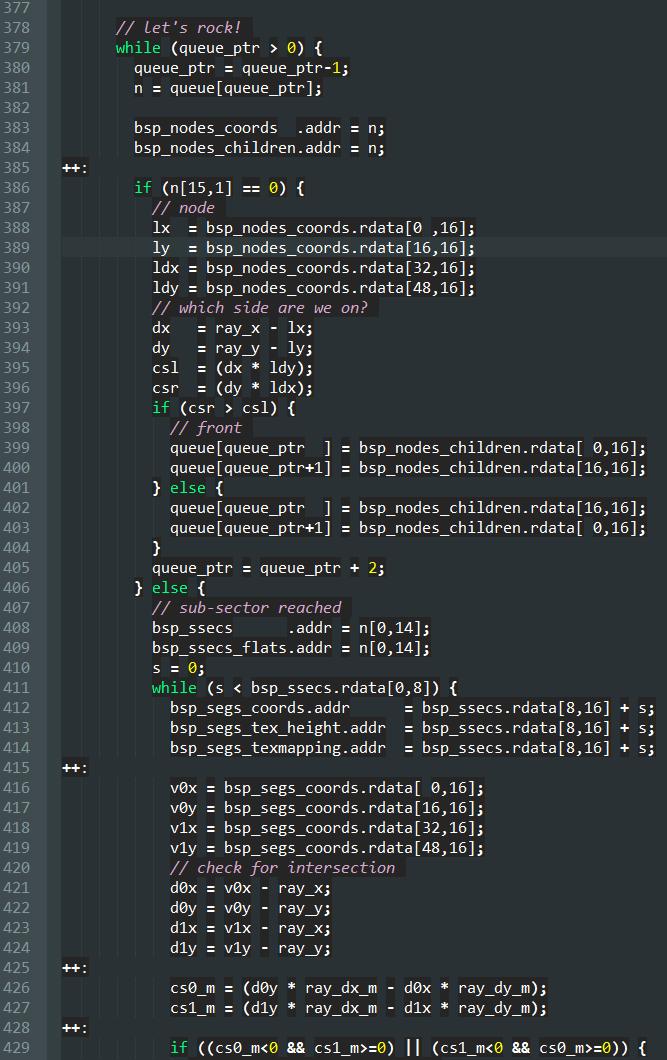Click line 403 queue[queue_ptr+1] assignment
Screen dimensions: 667x1060
point(408,528)
